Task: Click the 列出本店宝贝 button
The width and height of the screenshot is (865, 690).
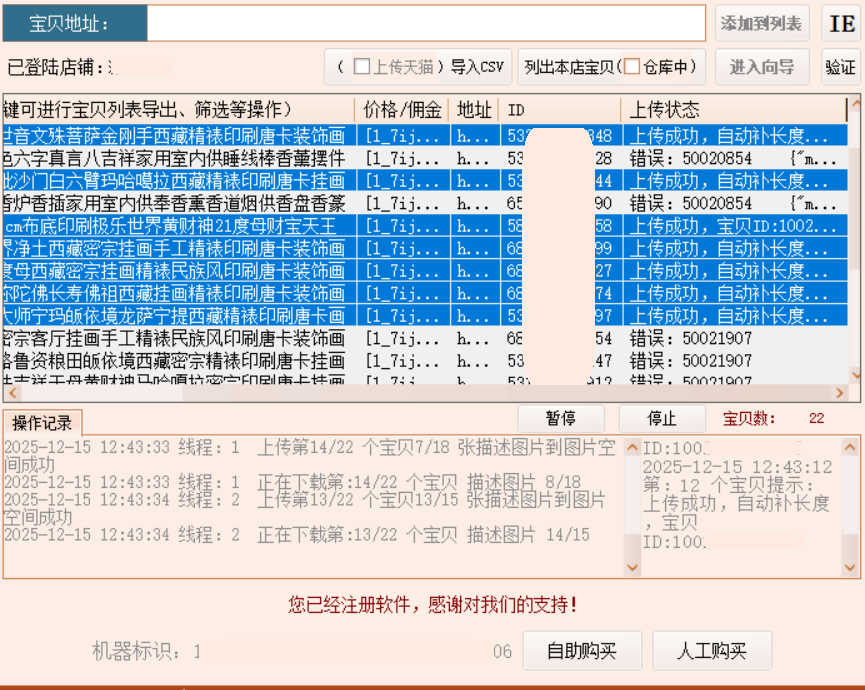Action: pyautogui.click(x=572, y=67)
